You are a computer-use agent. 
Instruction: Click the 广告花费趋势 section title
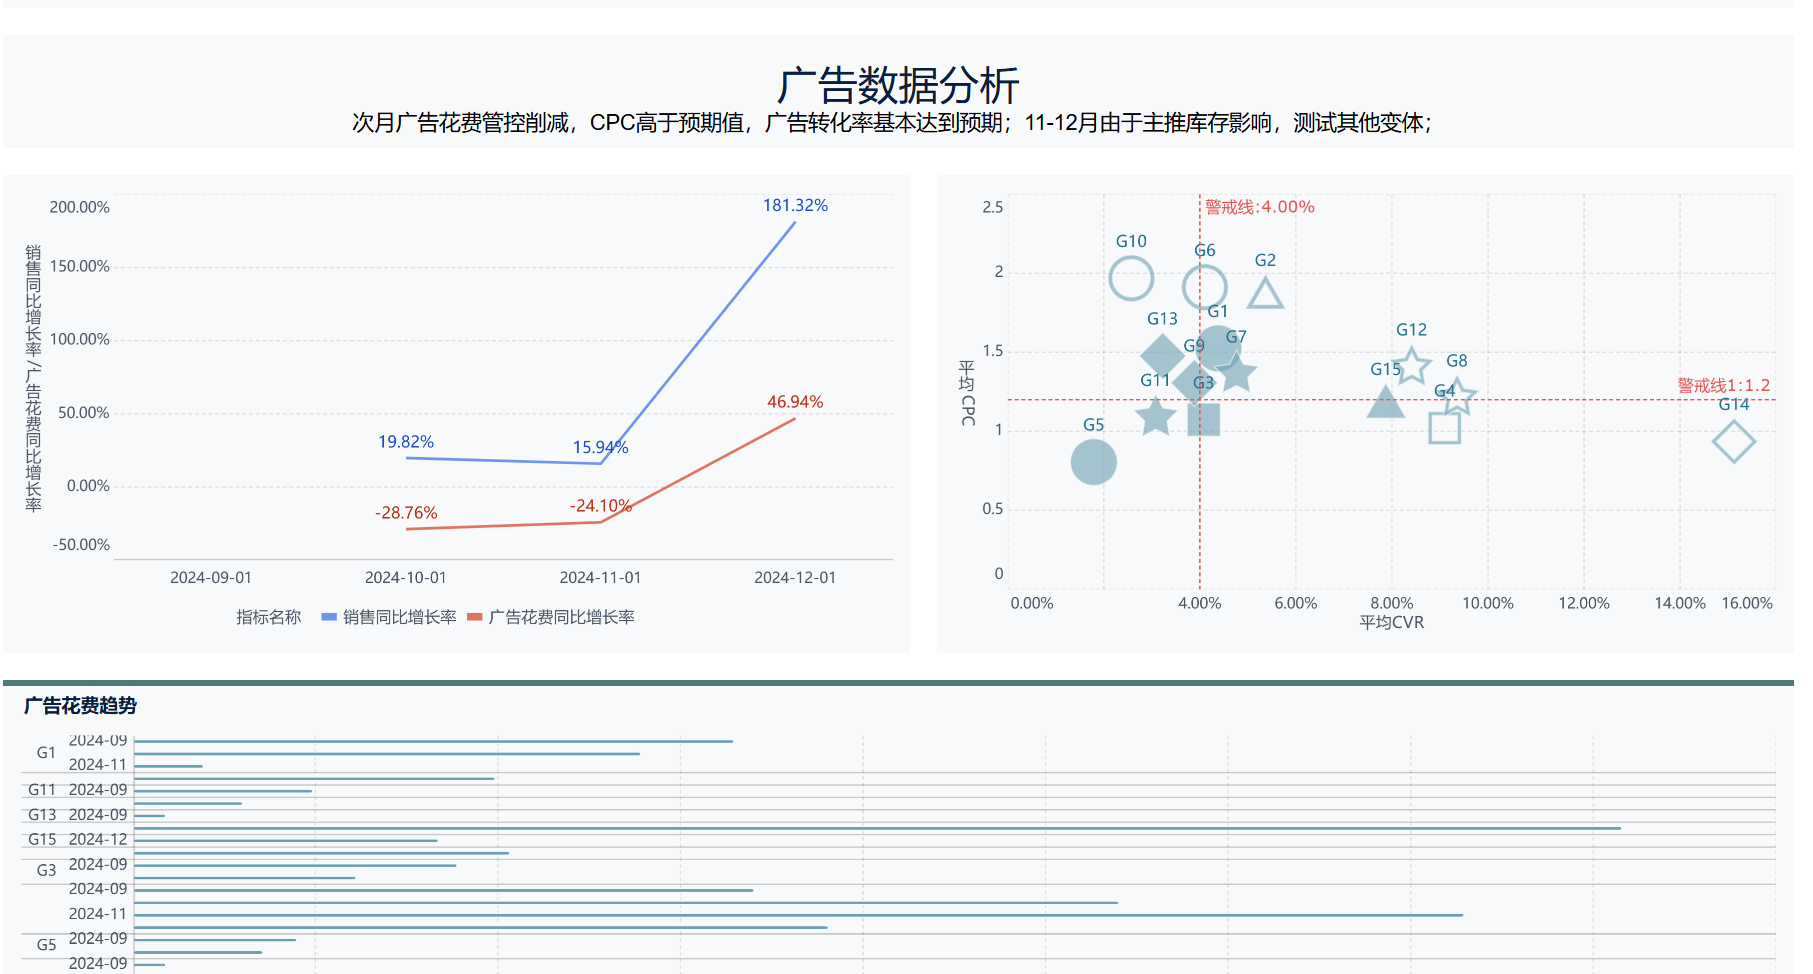(x=80, y=706)
